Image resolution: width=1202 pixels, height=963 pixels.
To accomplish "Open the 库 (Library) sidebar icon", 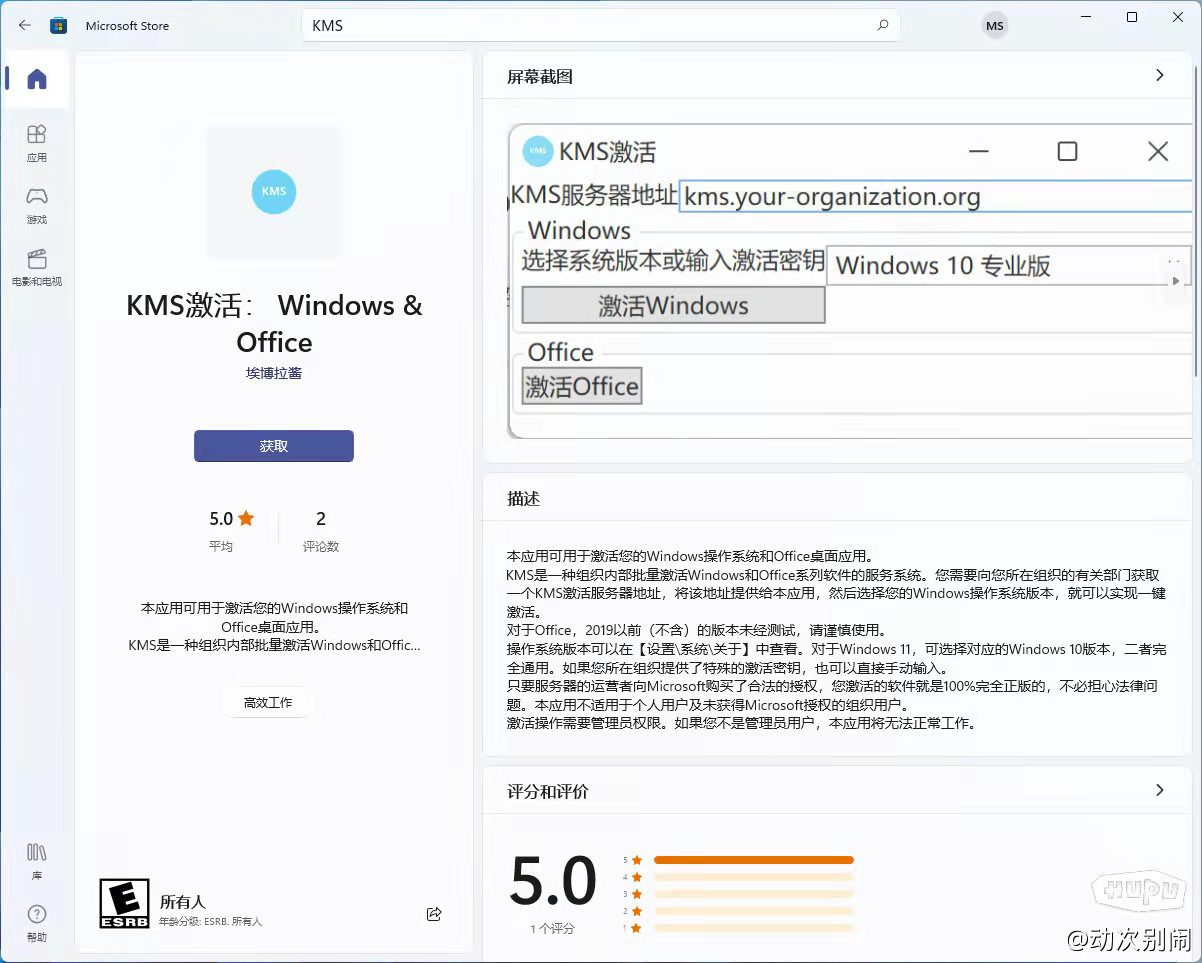I will point(37,860).
